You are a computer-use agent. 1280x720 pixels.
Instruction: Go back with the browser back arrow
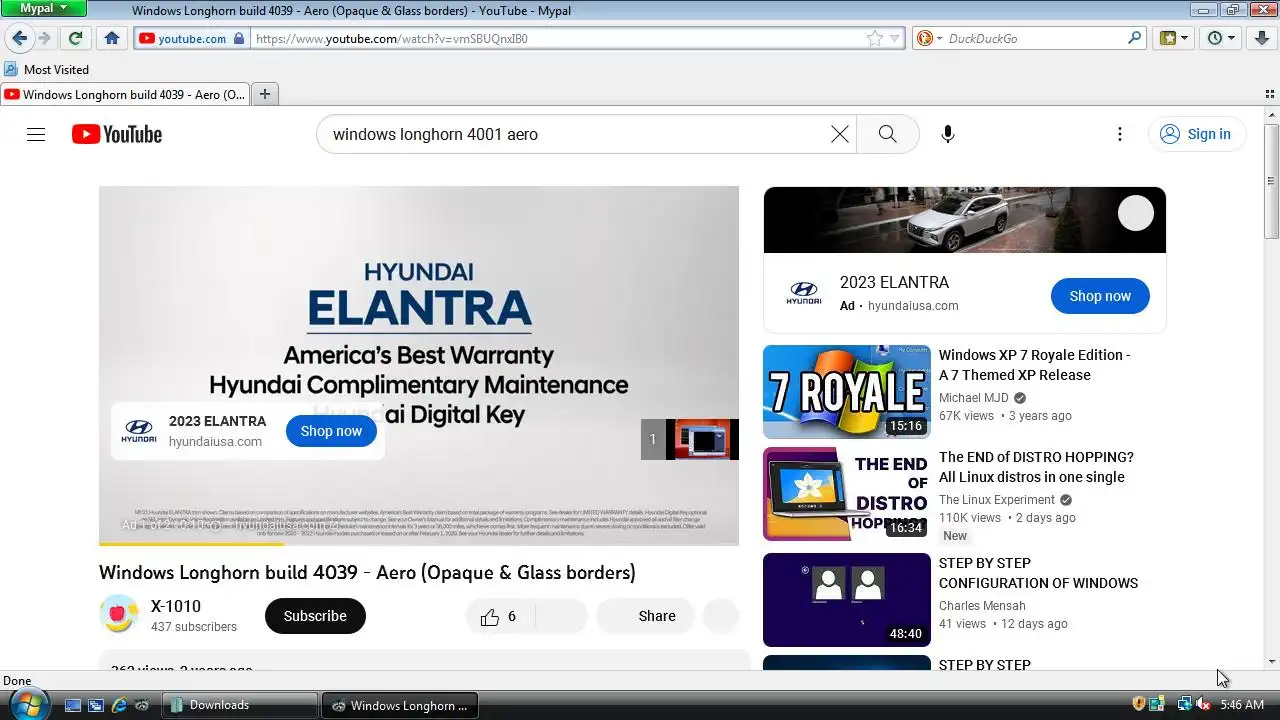[19, 38]
